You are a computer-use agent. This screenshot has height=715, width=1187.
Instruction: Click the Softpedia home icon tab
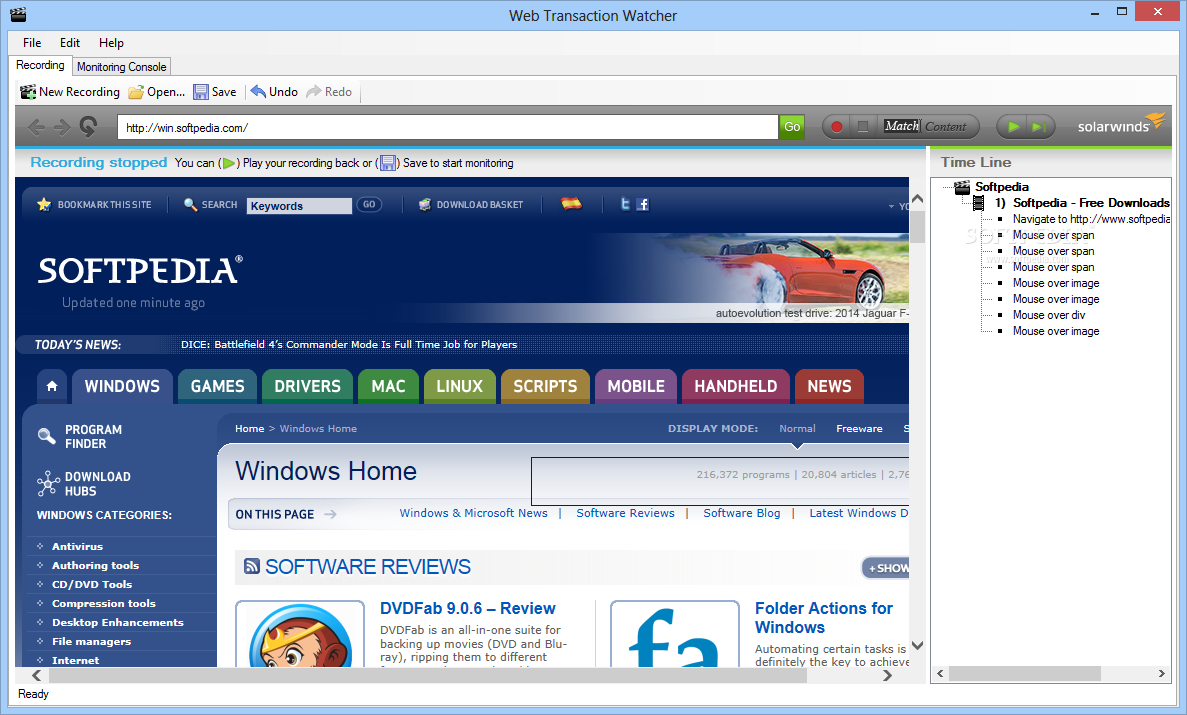[51, 386]
